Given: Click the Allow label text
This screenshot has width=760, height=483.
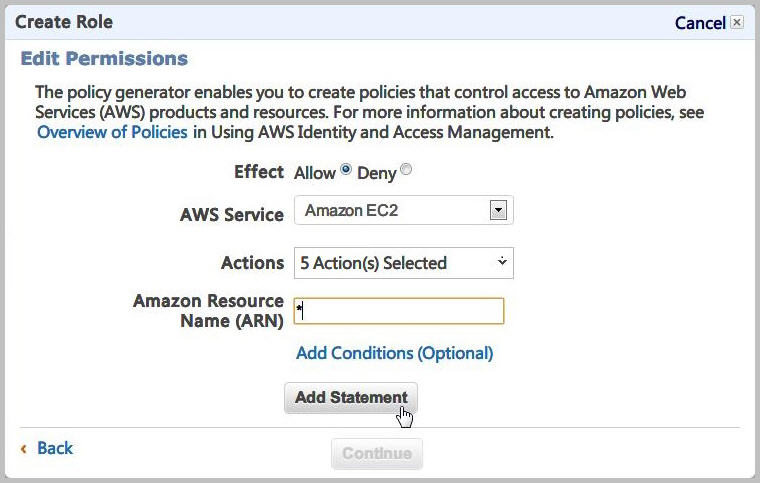Looking at the screenshot, I should point(315,173).
